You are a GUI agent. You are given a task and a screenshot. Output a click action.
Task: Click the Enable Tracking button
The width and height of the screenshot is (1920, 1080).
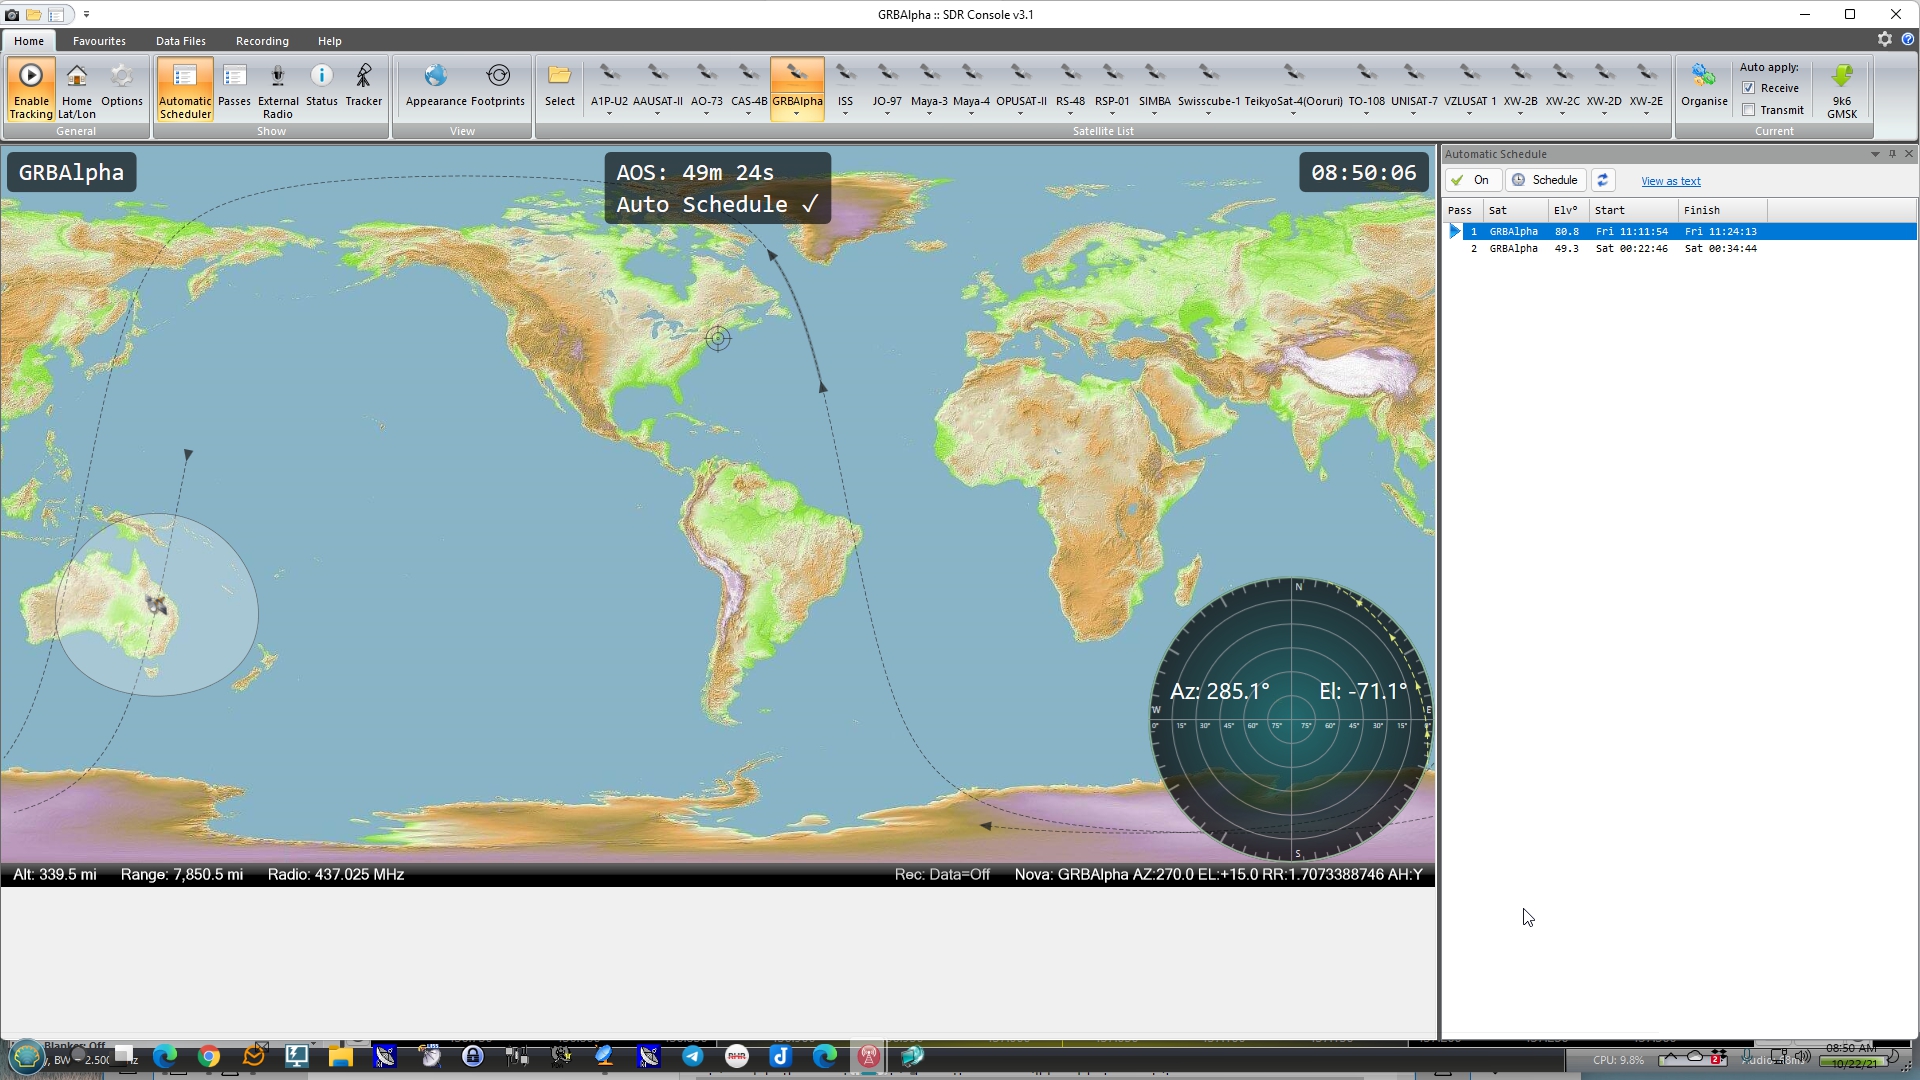pyautogui.click(x=31, y=89)
